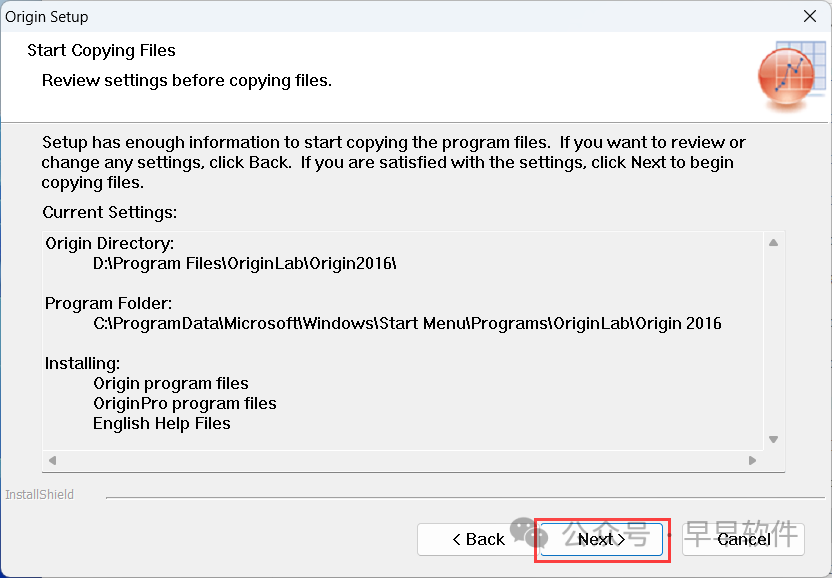Click the Start Menu program folder path
This screenshot has height=578, width=832.
(x=407, y=323)
